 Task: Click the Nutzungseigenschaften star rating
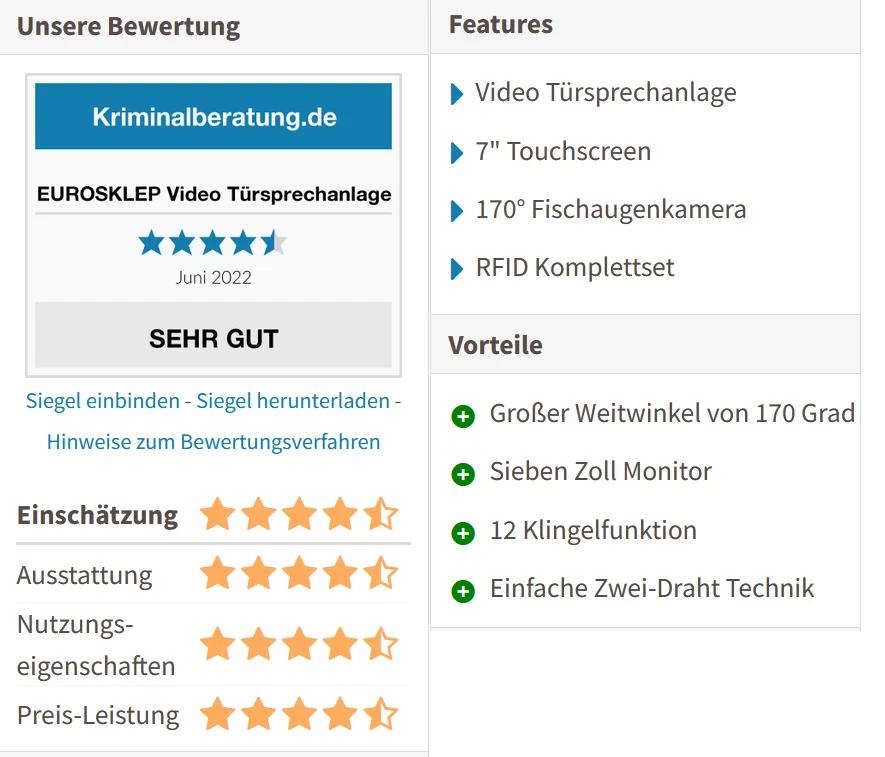[299, 644]
